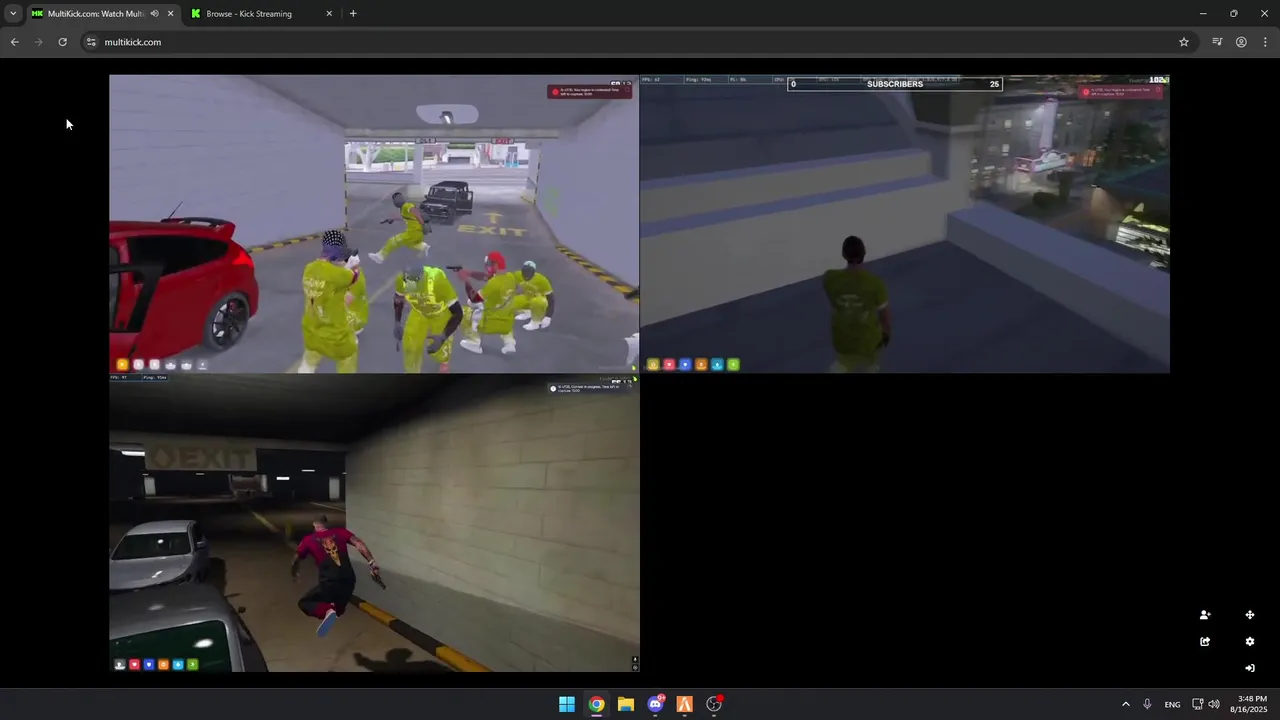Open the share layout icon
The width and height of the screenshot is (1280, 720).
pyautogui.click(x=1205, y=642)
